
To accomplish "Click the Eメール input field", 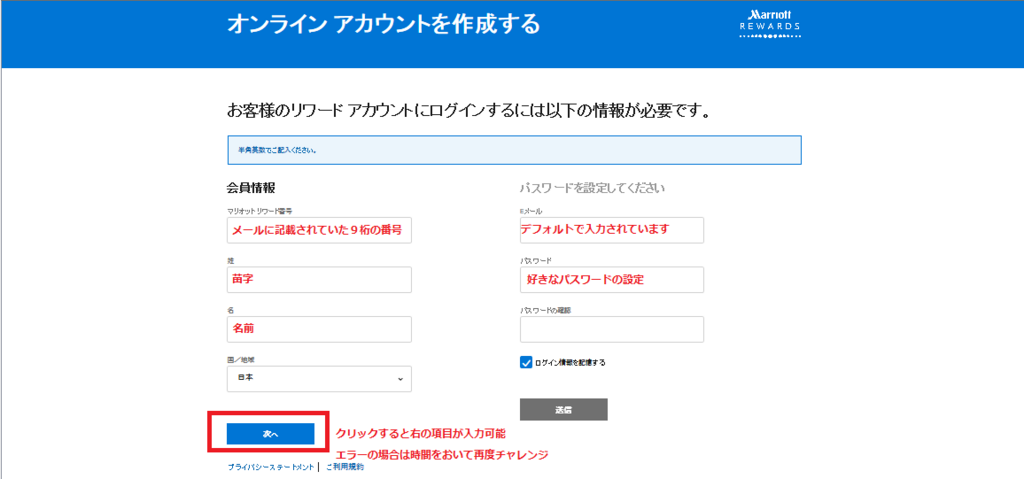I will point(612,230).
